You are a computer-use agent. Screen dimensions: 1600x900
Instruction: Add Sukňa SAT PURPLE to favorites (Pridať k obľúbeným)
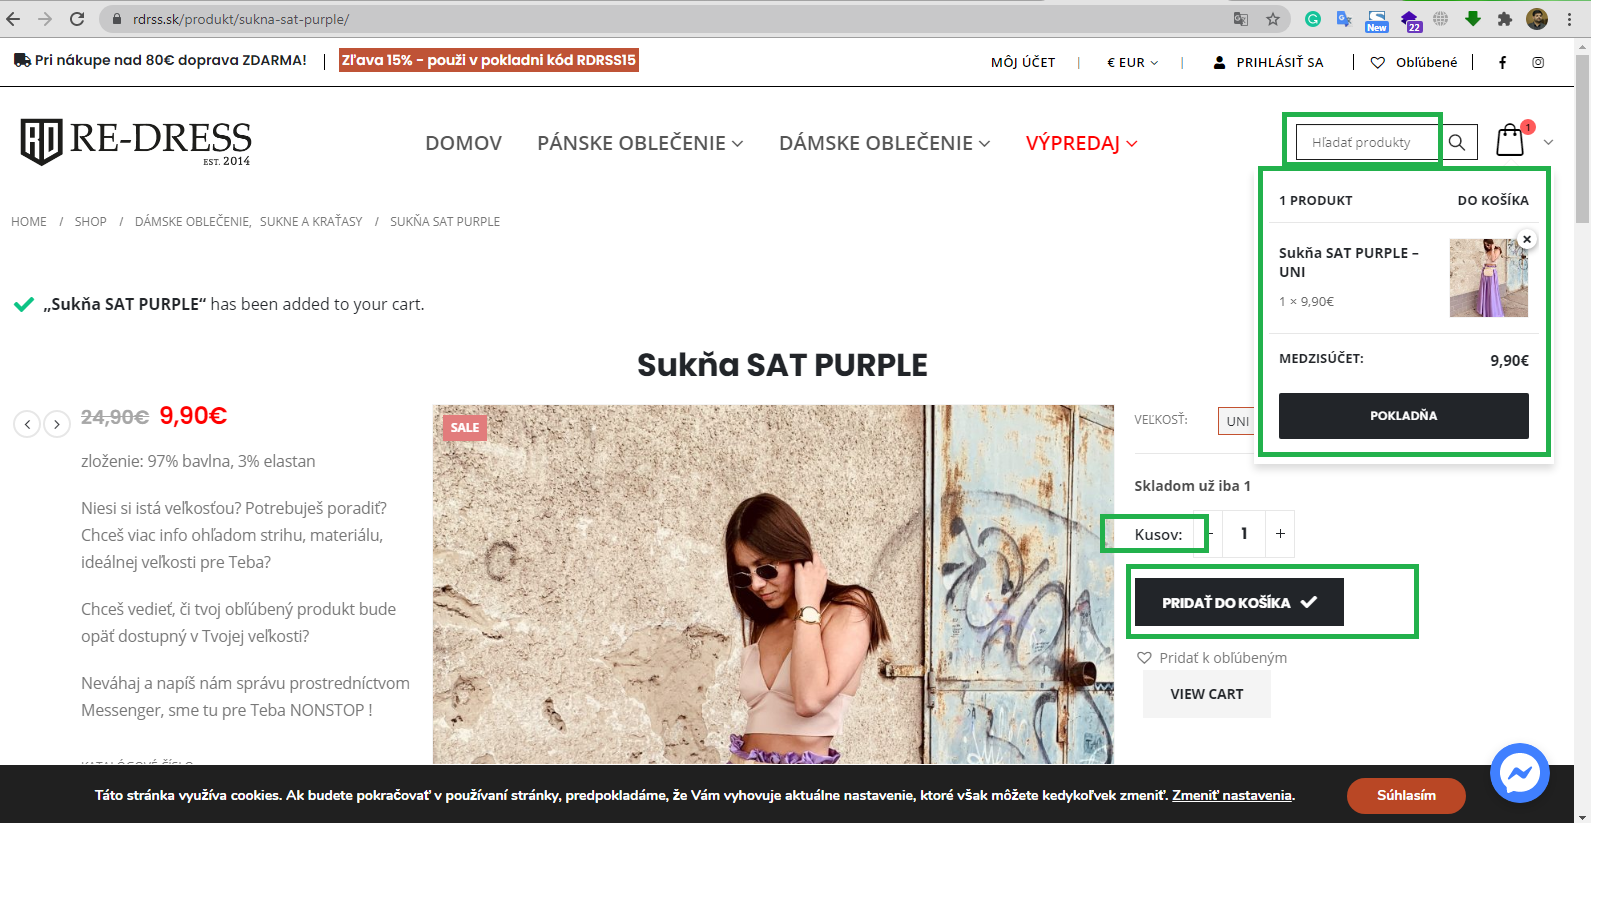coord(1212,658)
